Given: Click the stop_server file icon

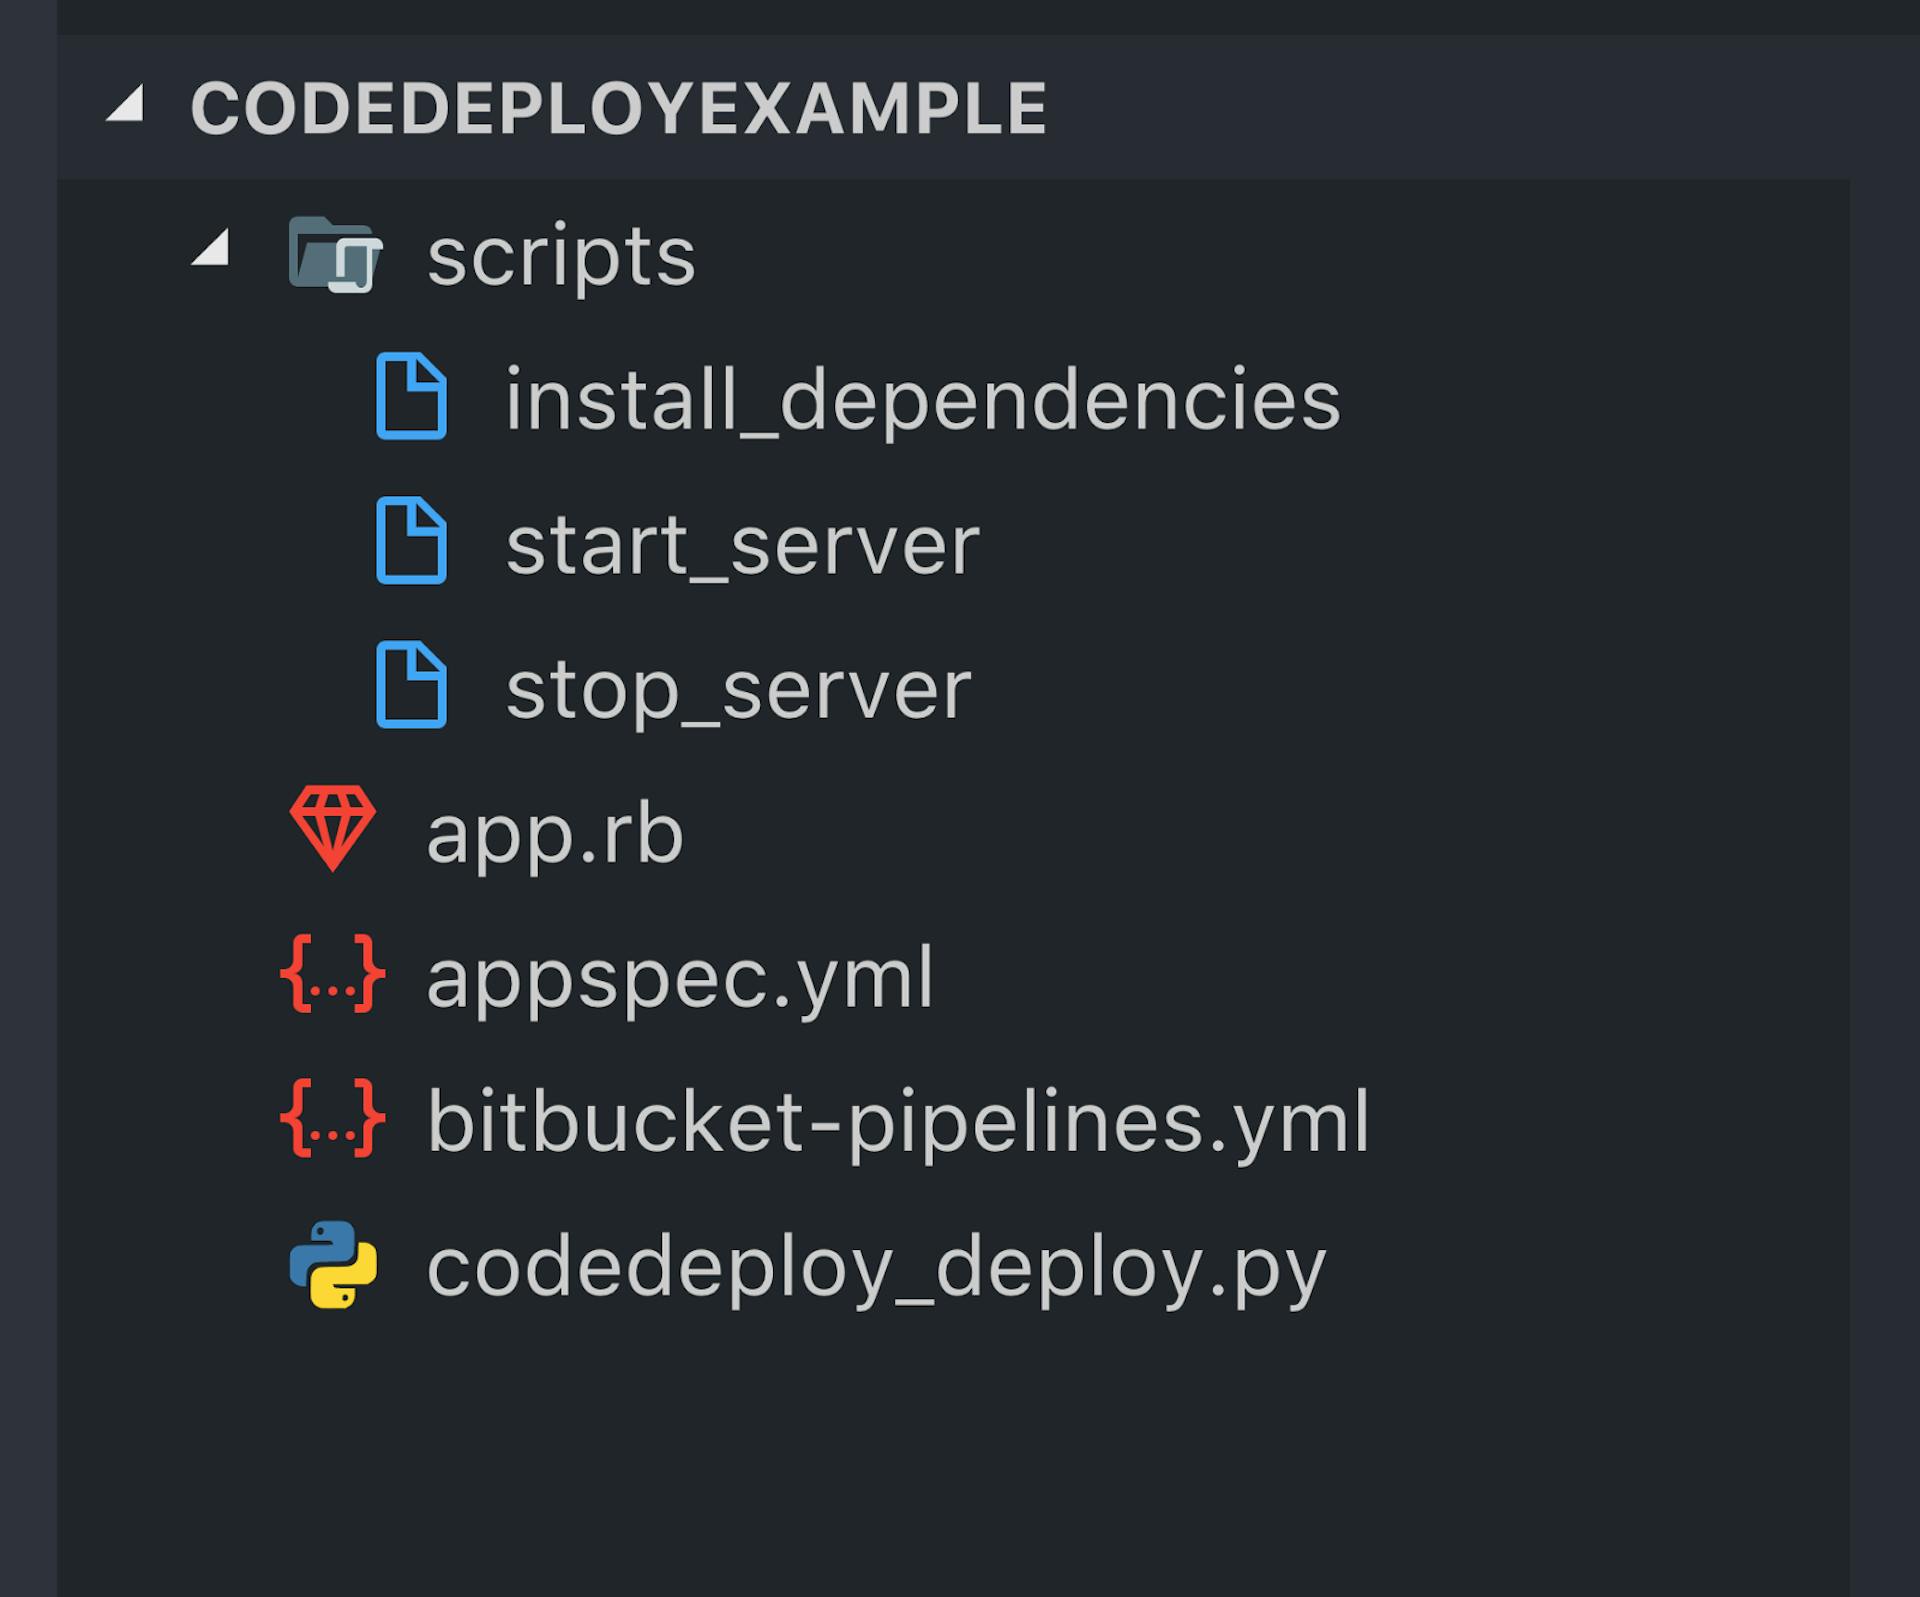Looking at the screenshot, I should pyautogui.click(x=411, y=685).
